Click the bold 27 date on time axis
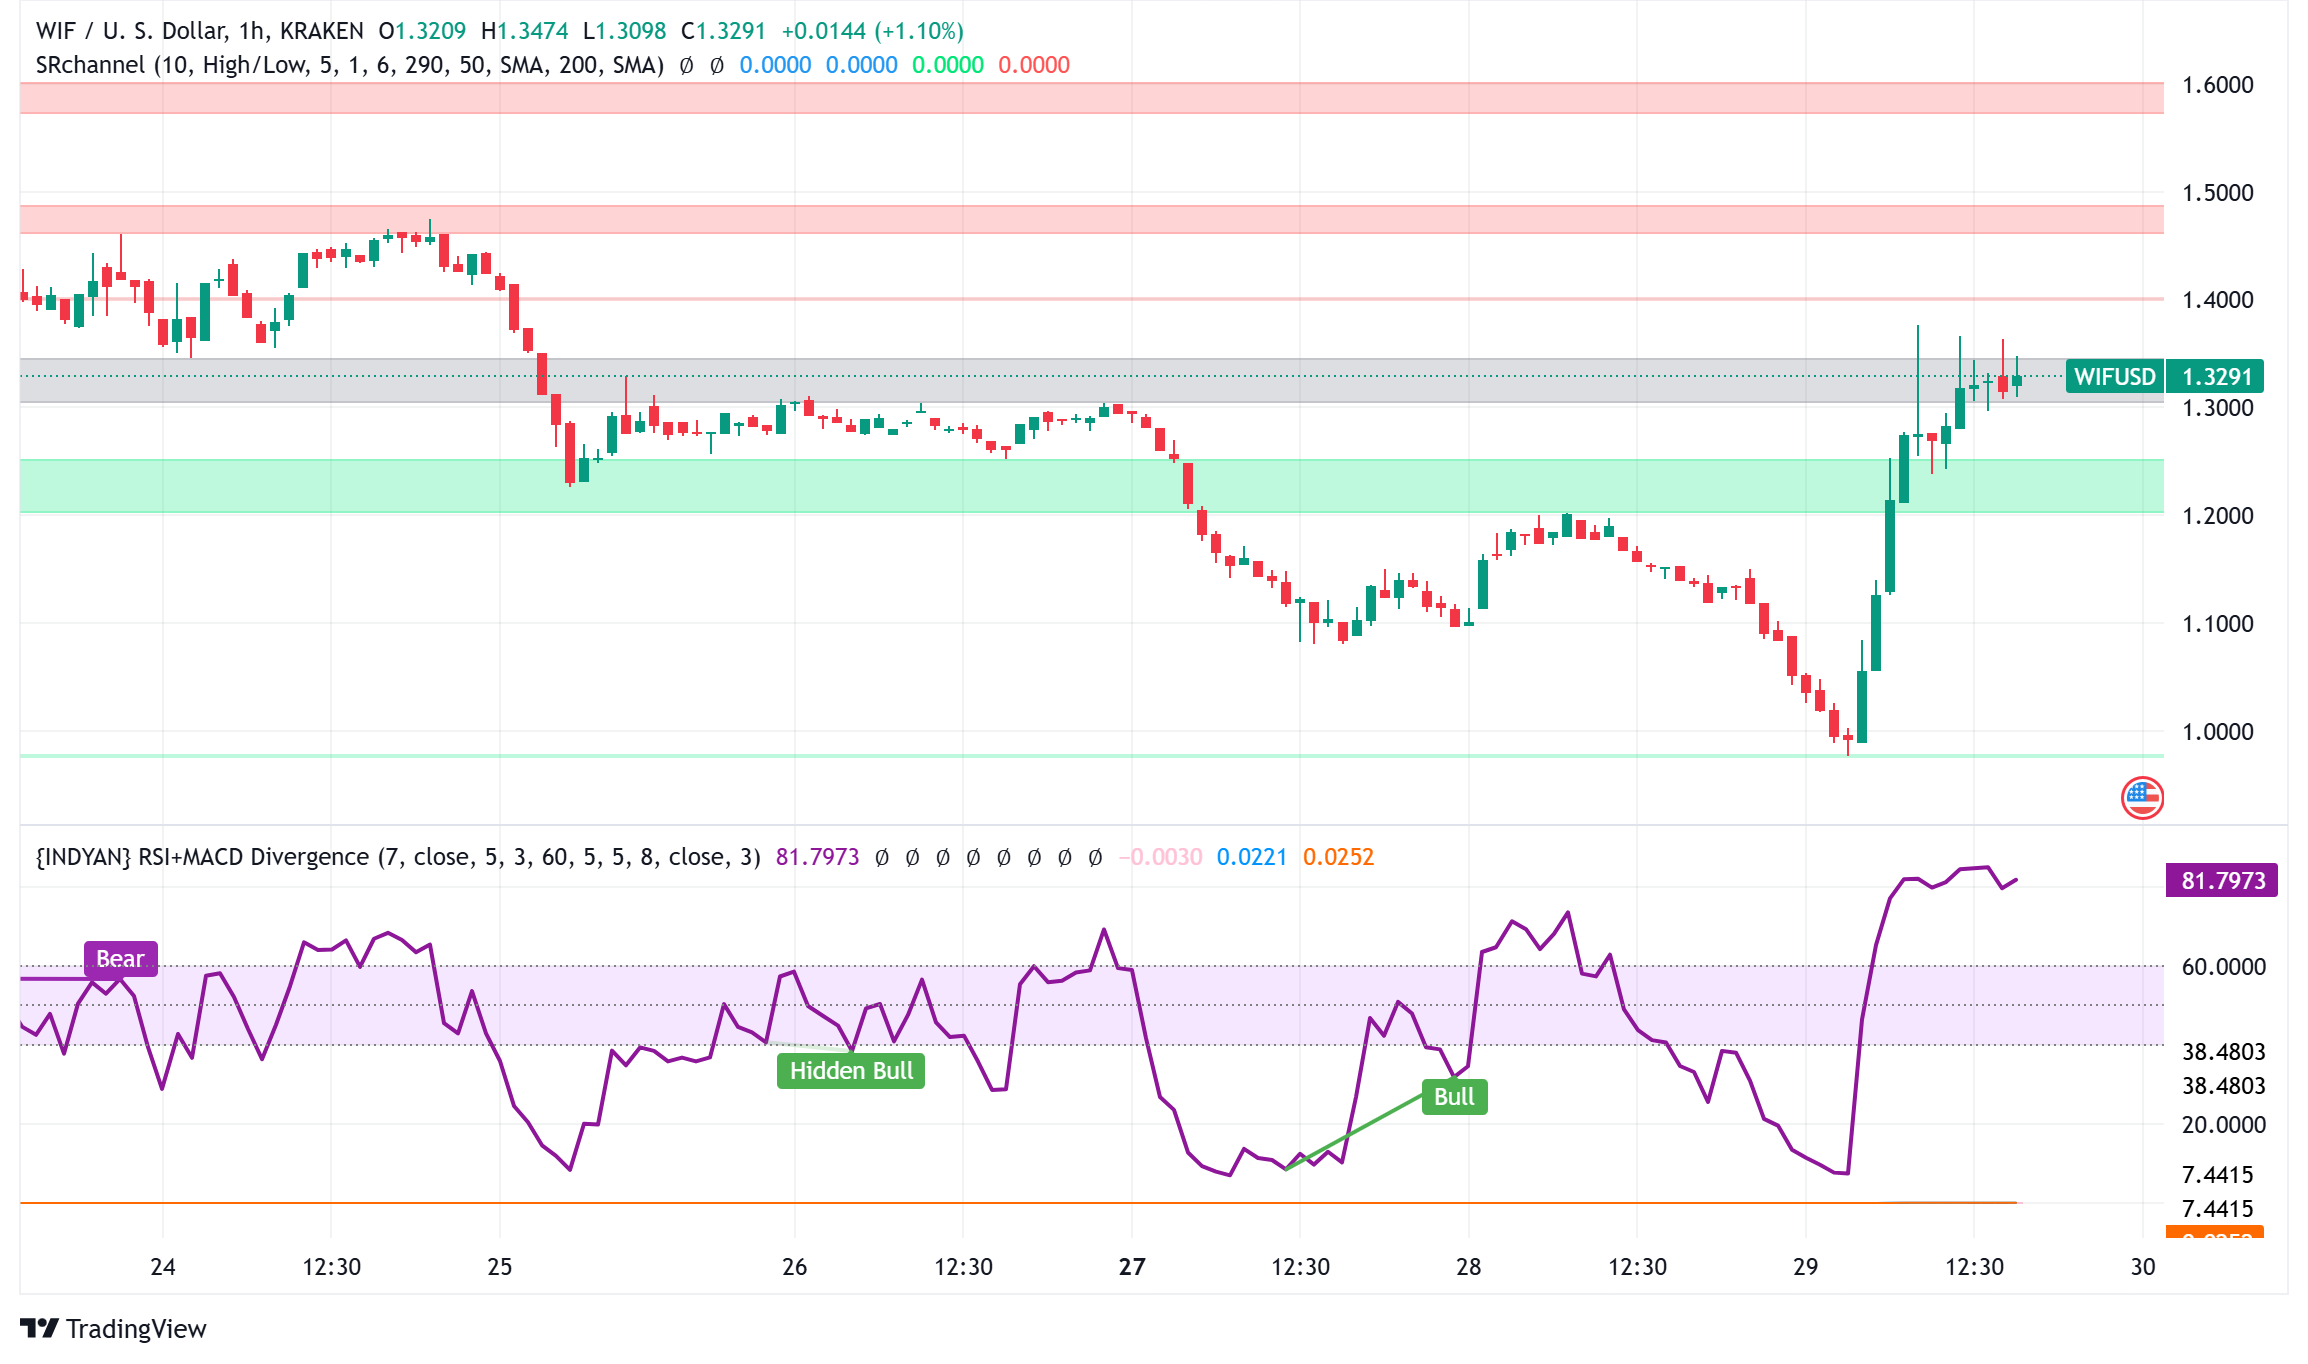 tap(1131, 1267)
